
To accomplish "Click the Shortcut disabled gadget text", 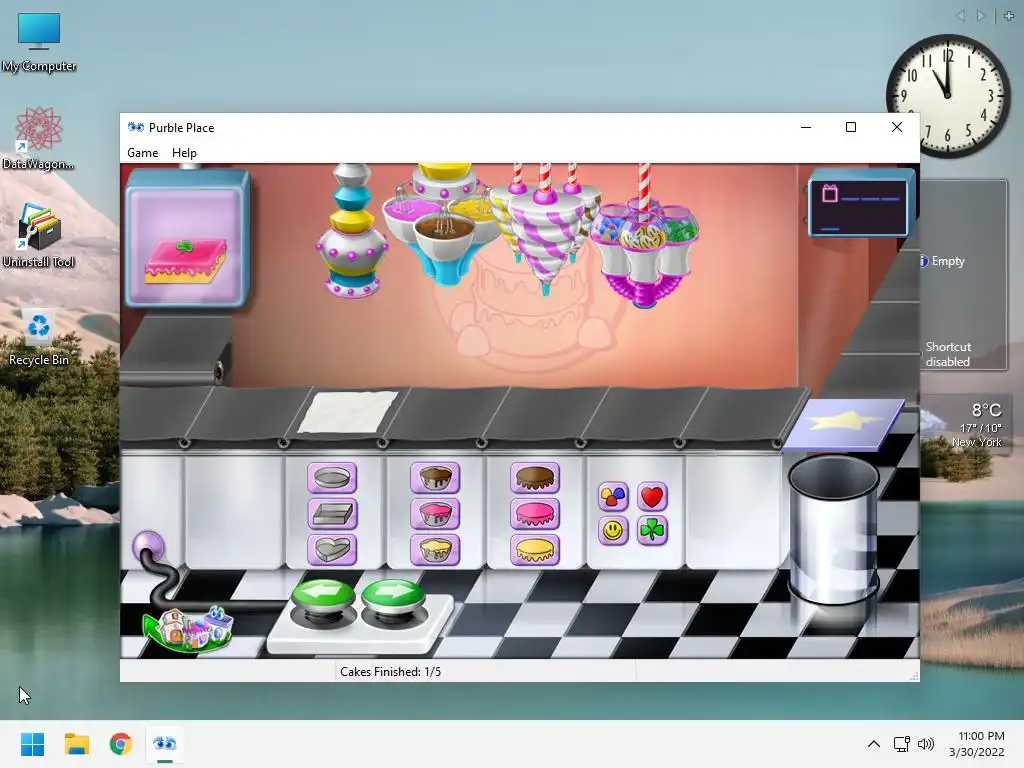I will [948, 354].
